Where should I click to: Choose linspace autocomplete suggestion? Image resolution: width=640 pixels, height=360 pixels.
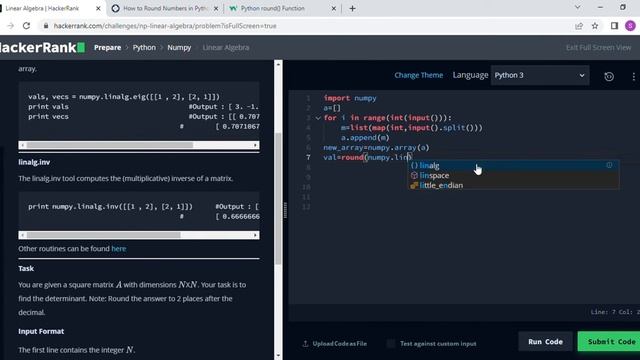tap(513, 175)
